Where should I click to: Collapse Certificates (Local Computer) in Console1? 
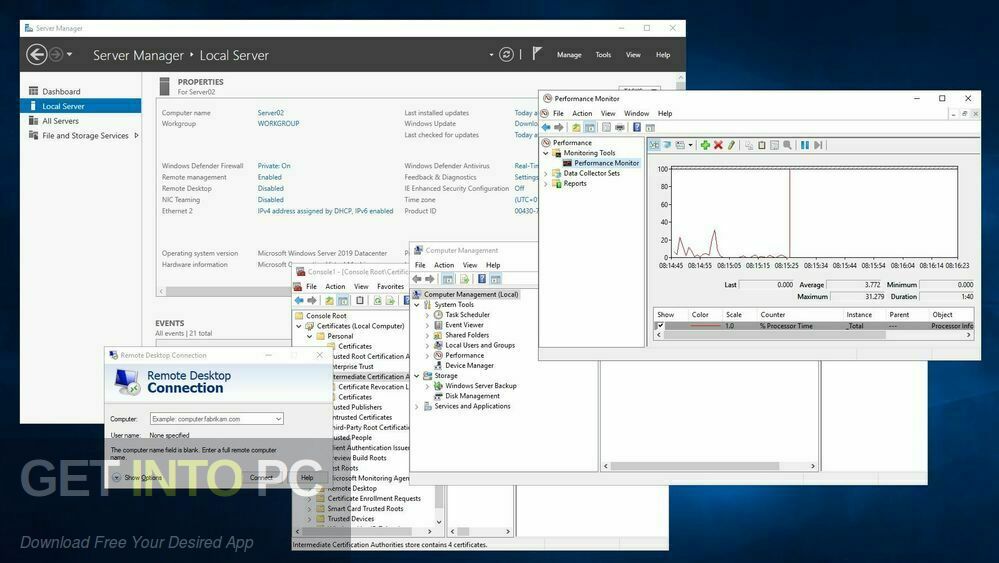coord(299,326)
